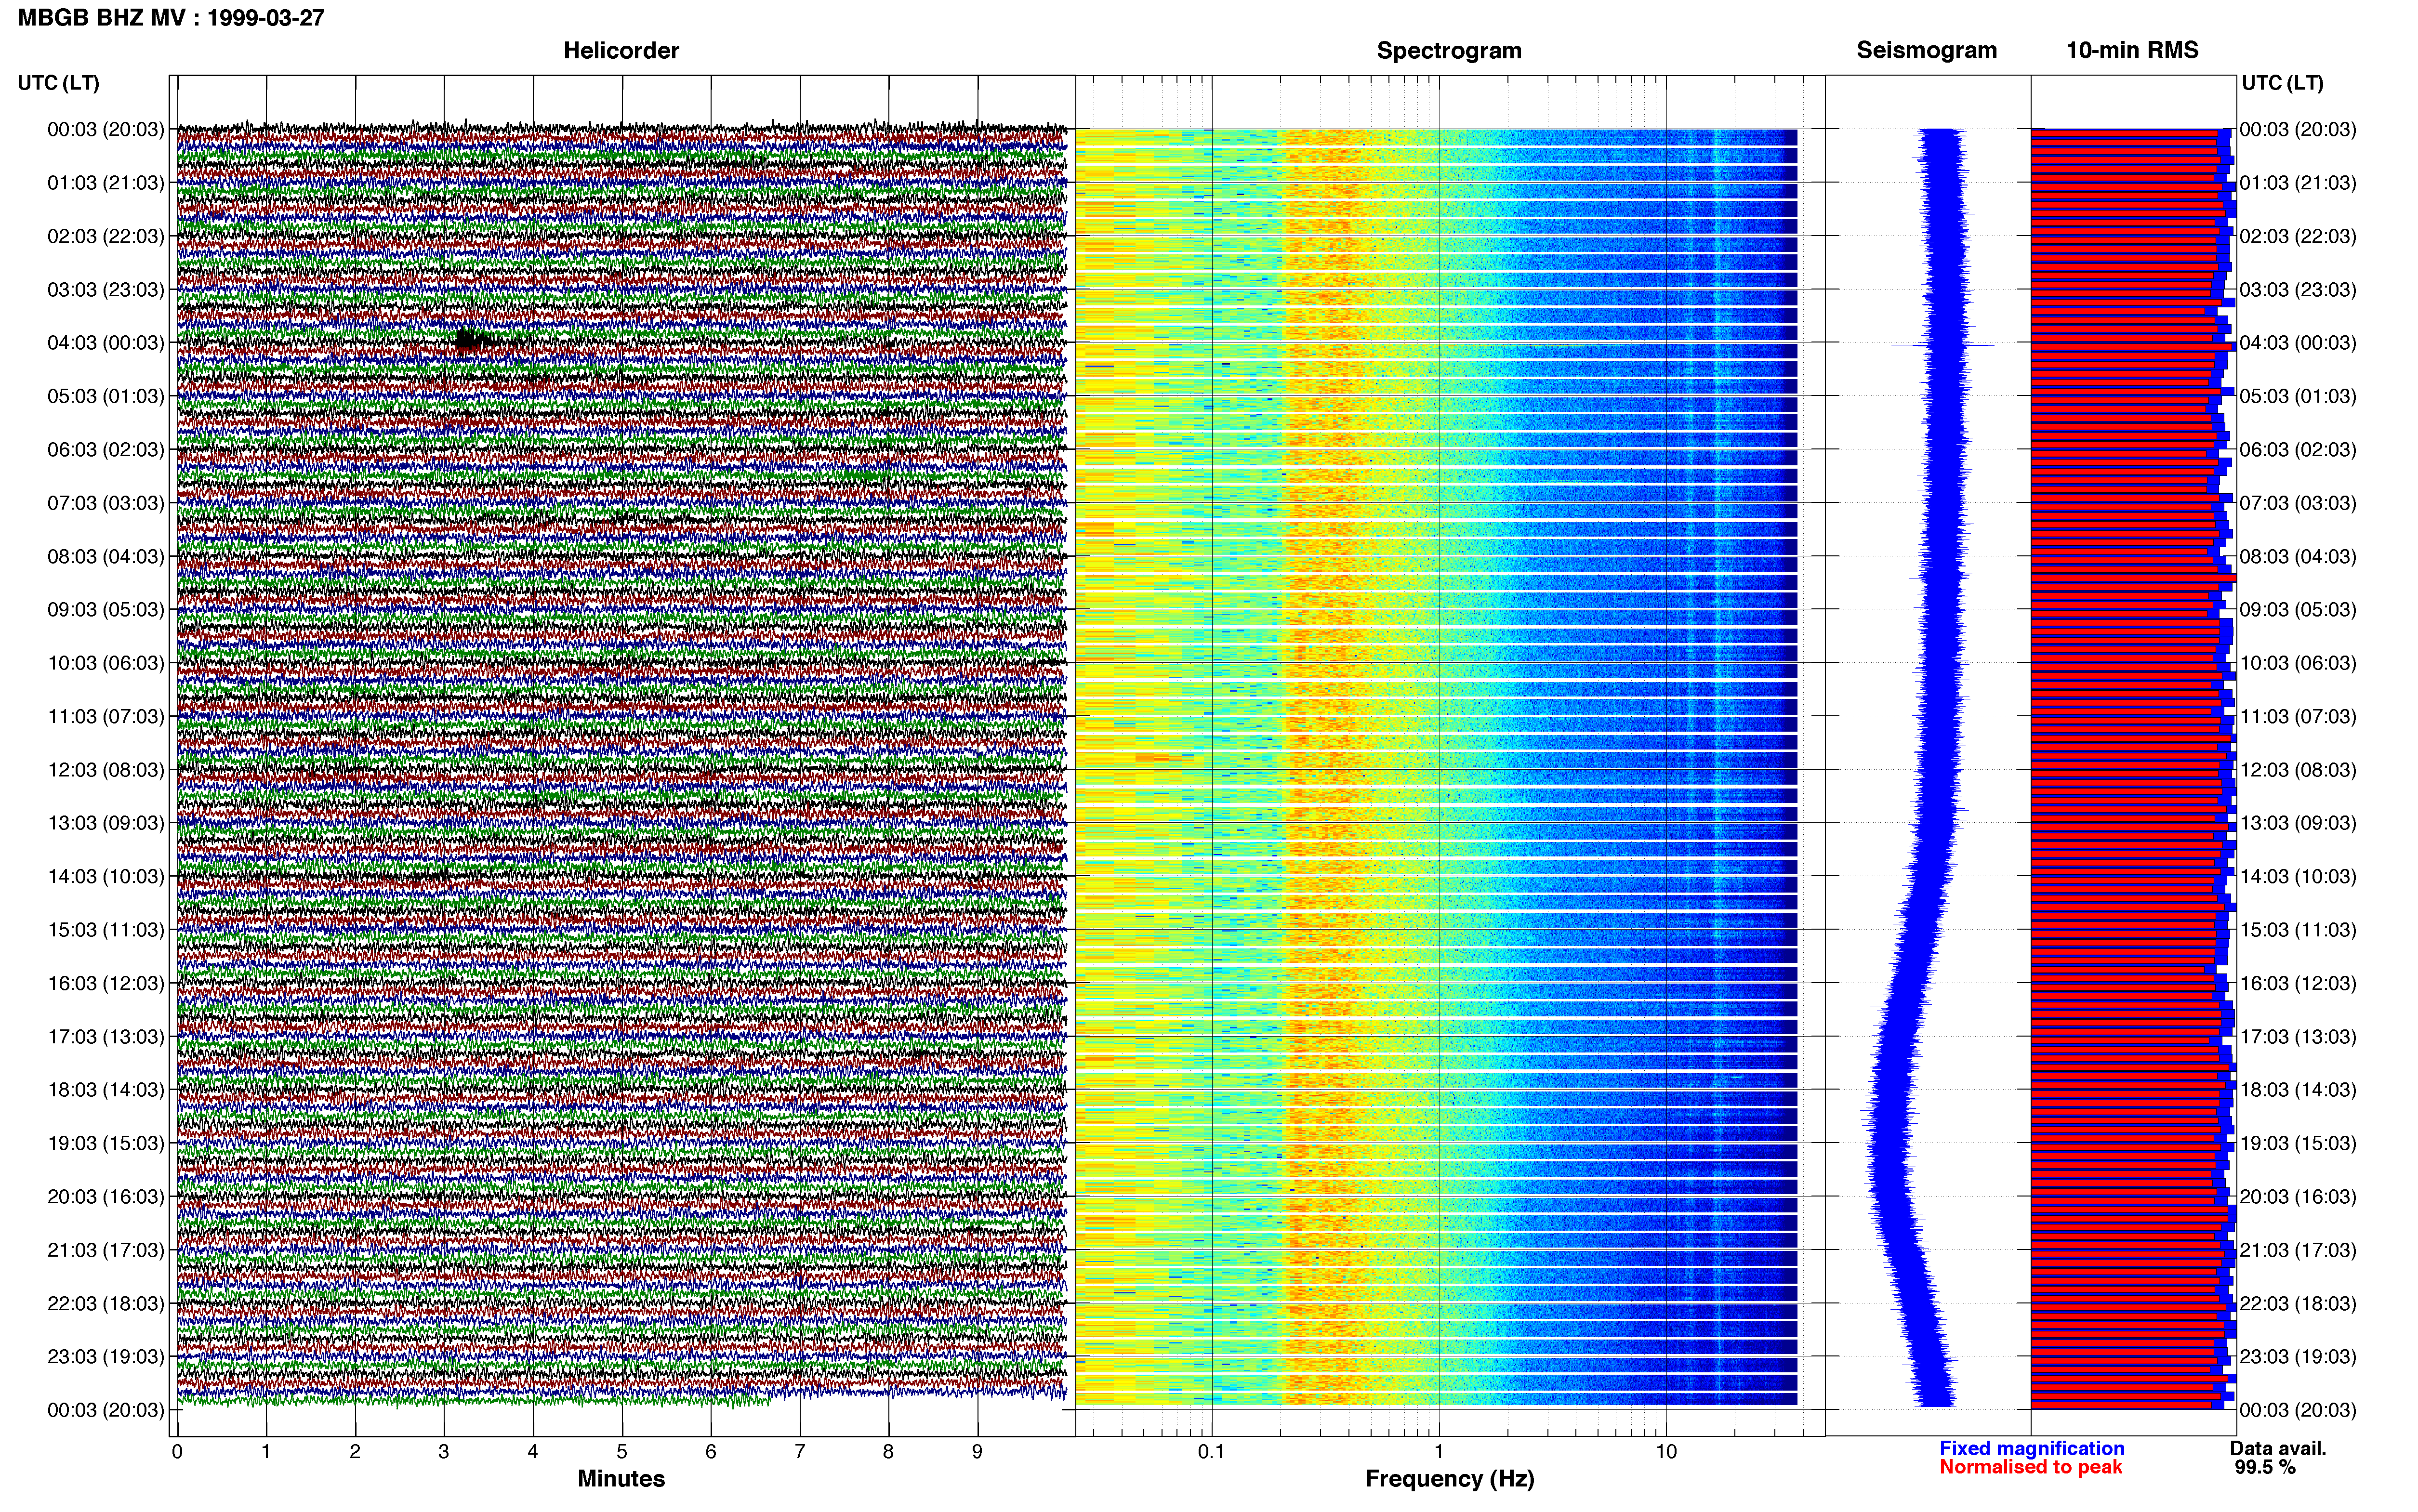Image resolution: width=2418 pixels, height=1512 pixels.
Task: Click left time label "00:03 (20:03)" at top
Action: 106,129
